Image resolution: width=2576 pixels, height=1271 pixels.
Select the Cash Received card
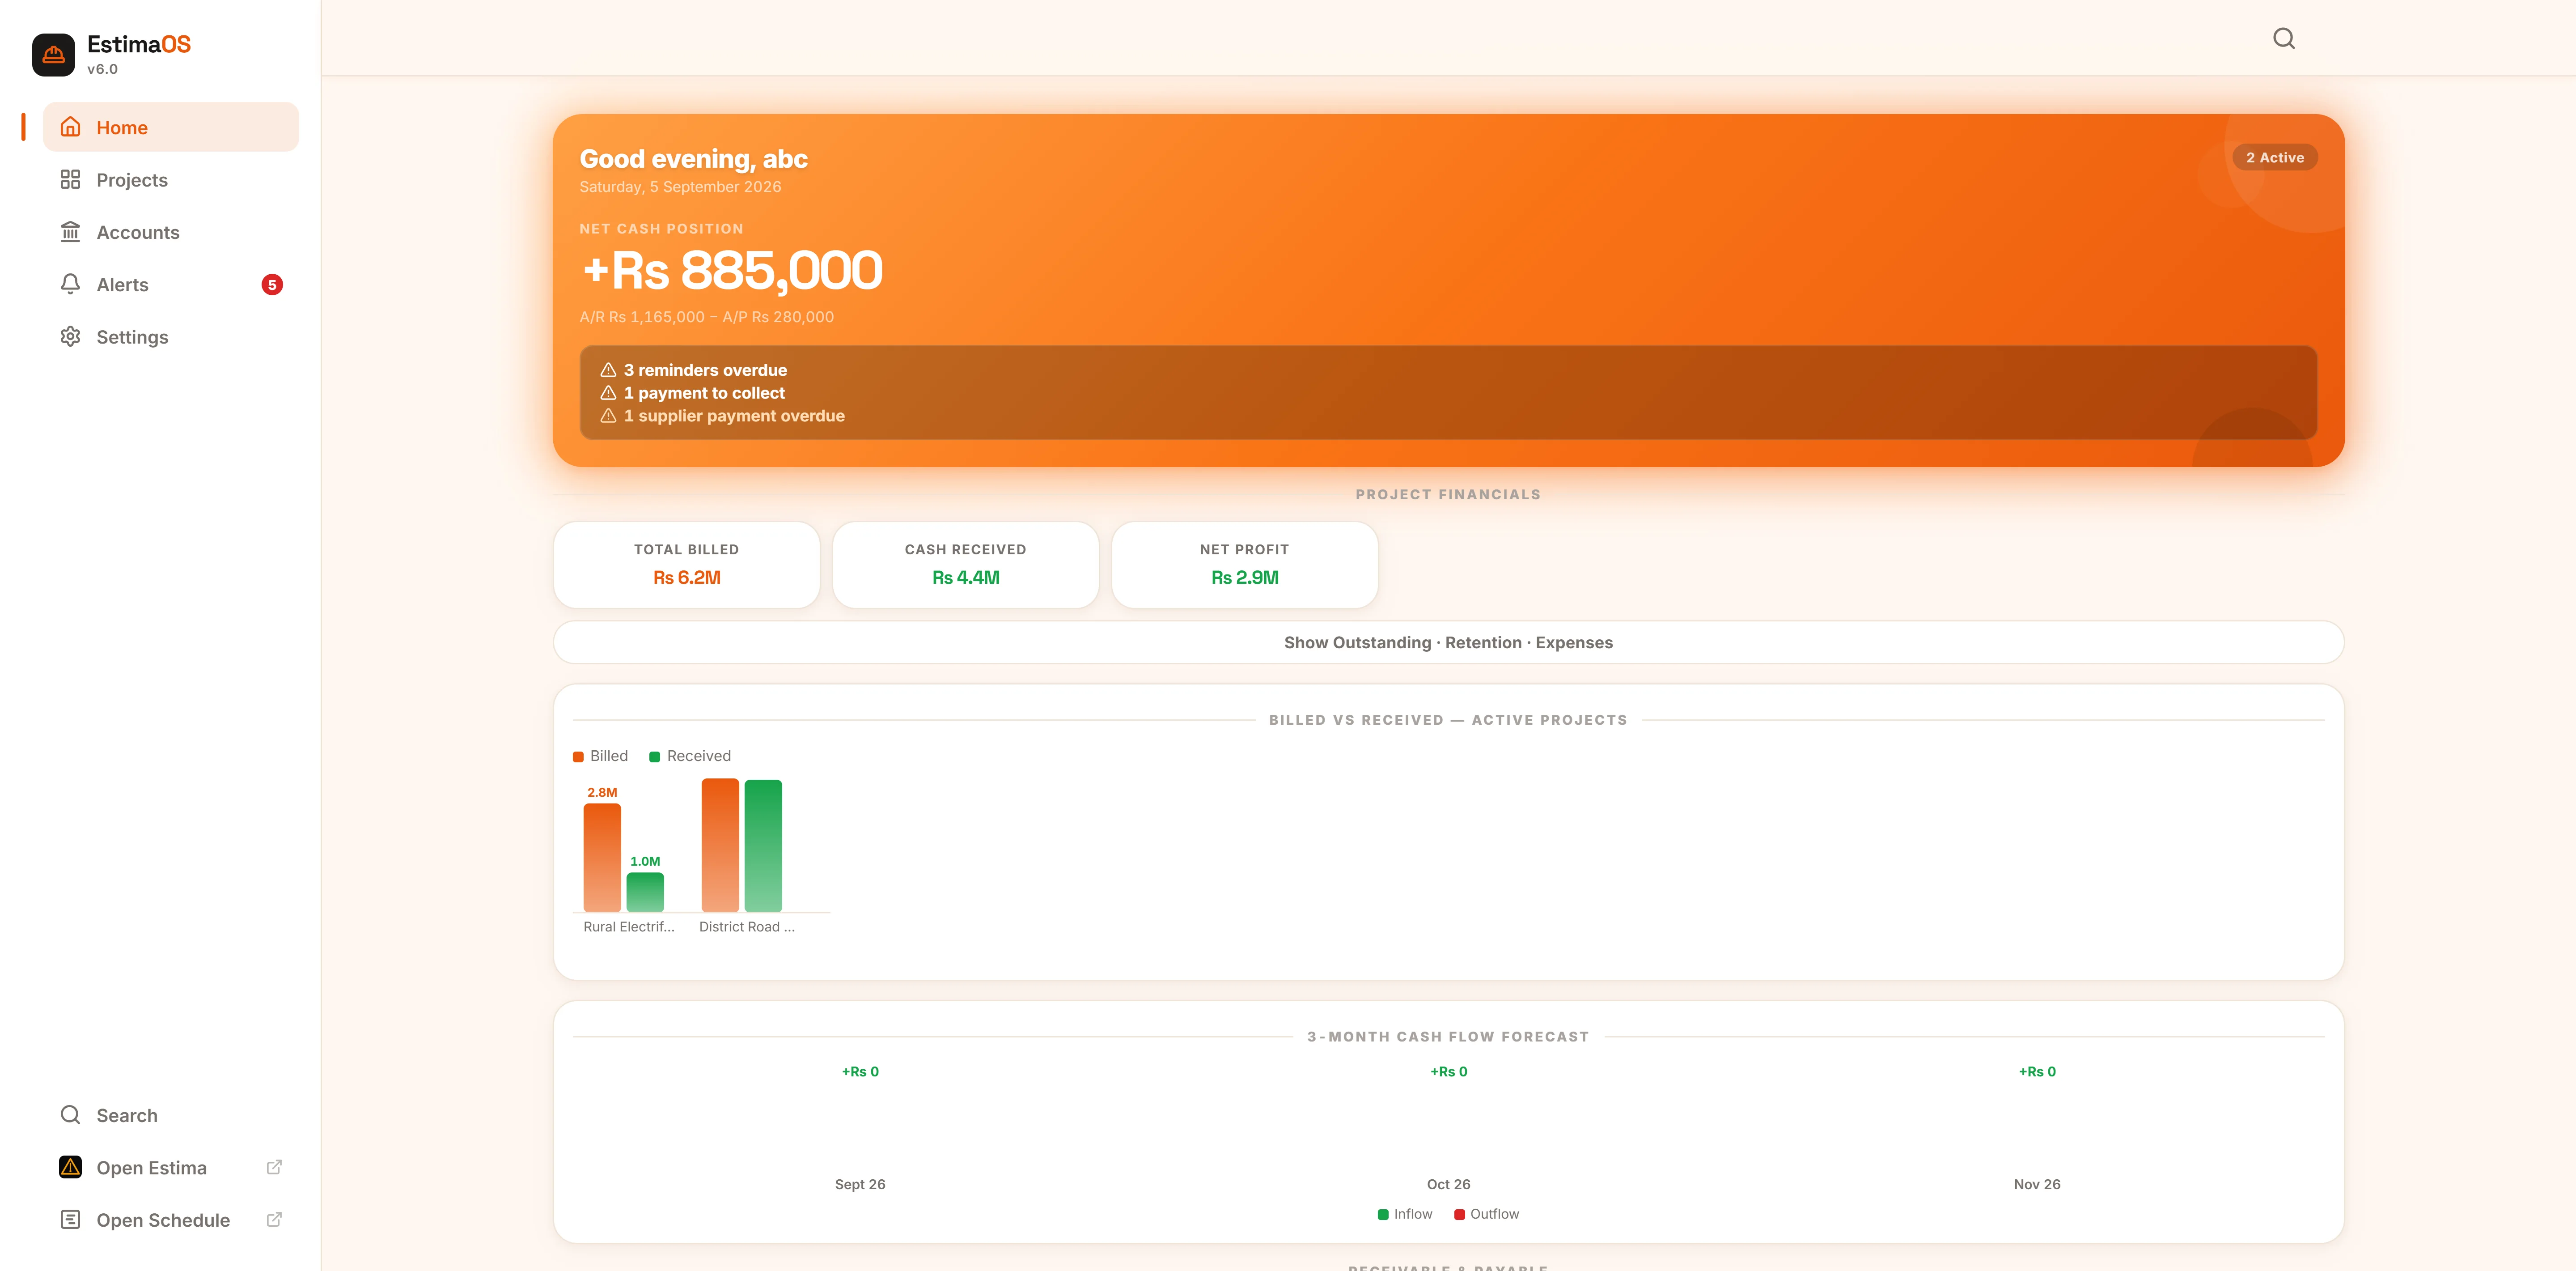click(966, 565)
